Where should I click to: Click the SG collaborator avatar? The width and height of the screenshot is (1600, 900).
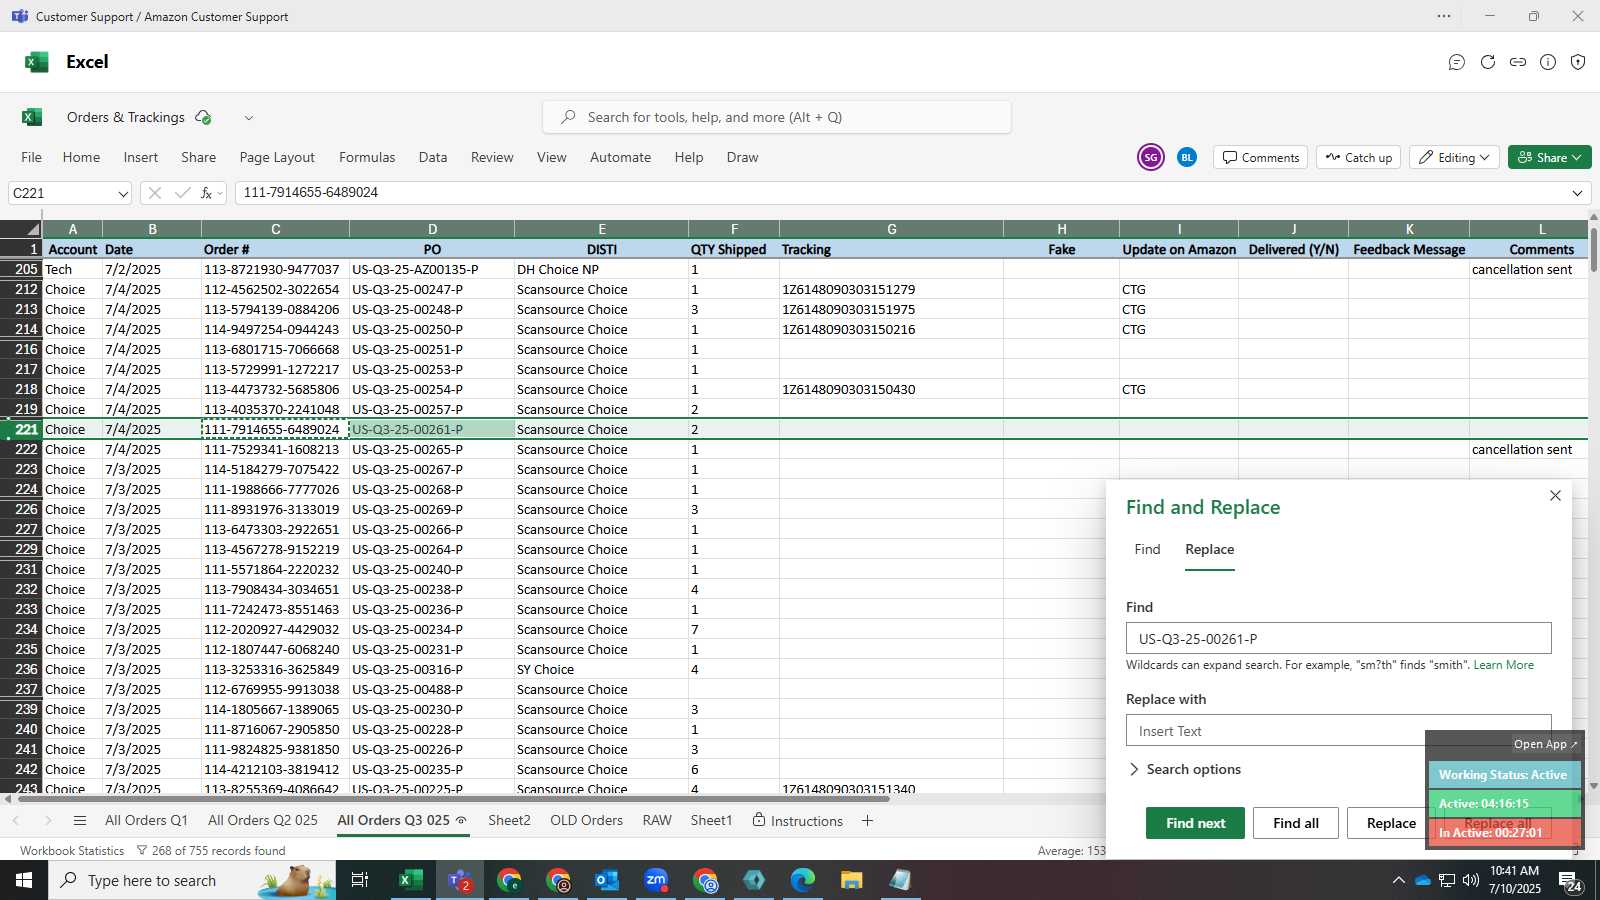(1151, 157)
